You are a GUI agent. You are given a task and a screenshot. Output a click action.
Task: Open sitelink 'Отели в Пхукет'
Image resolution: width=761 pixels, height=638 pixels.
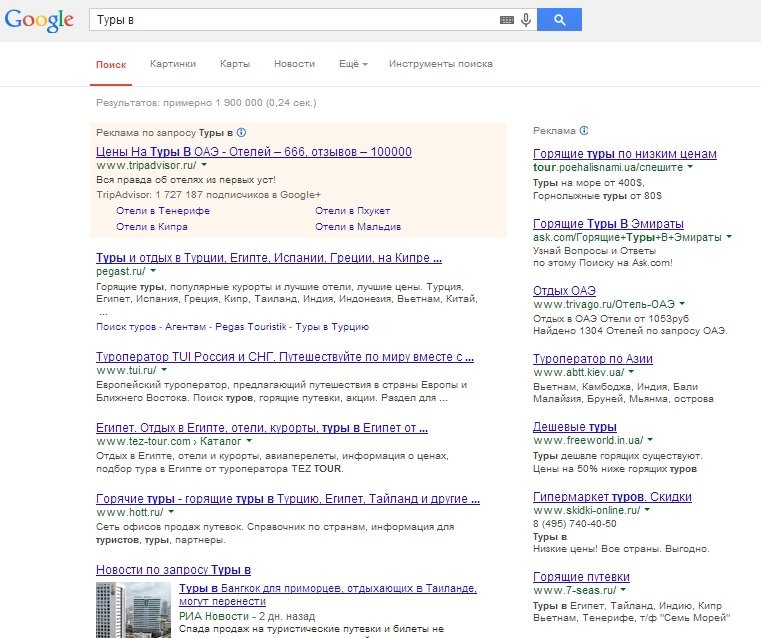point(352,211)
